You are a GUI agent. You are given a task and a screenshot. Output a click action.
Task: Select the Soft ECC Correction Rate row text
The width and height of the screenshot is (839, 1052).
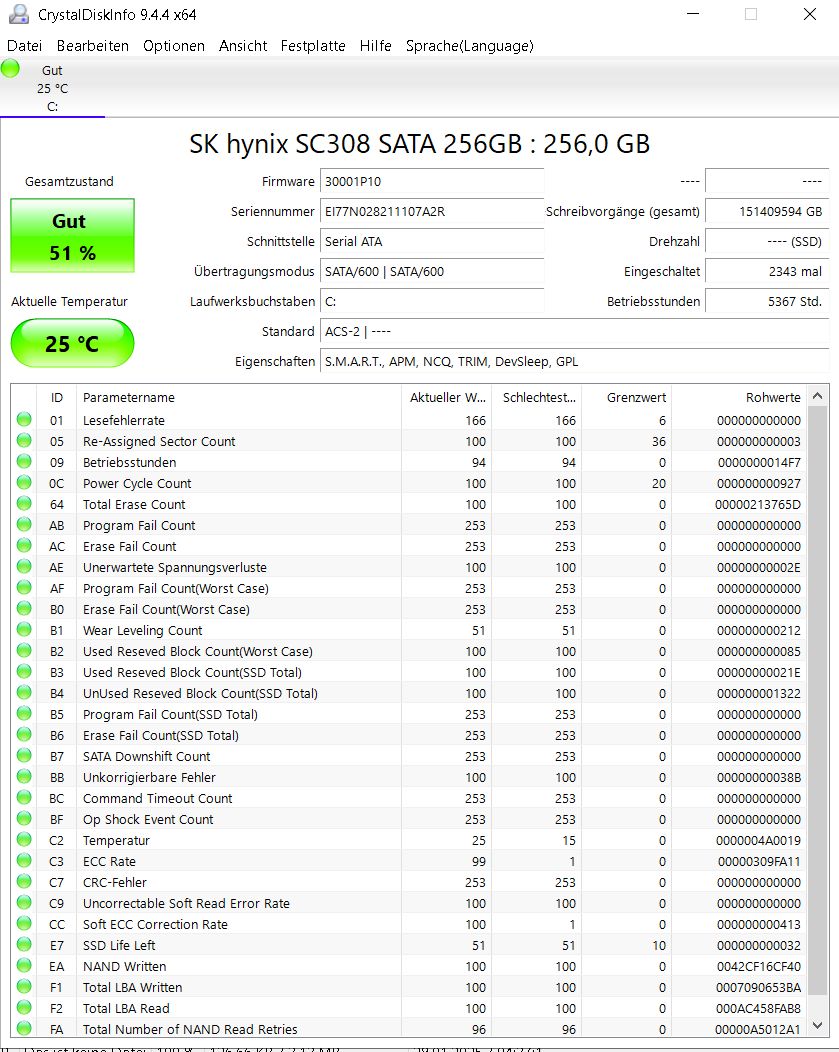[156, 925]
